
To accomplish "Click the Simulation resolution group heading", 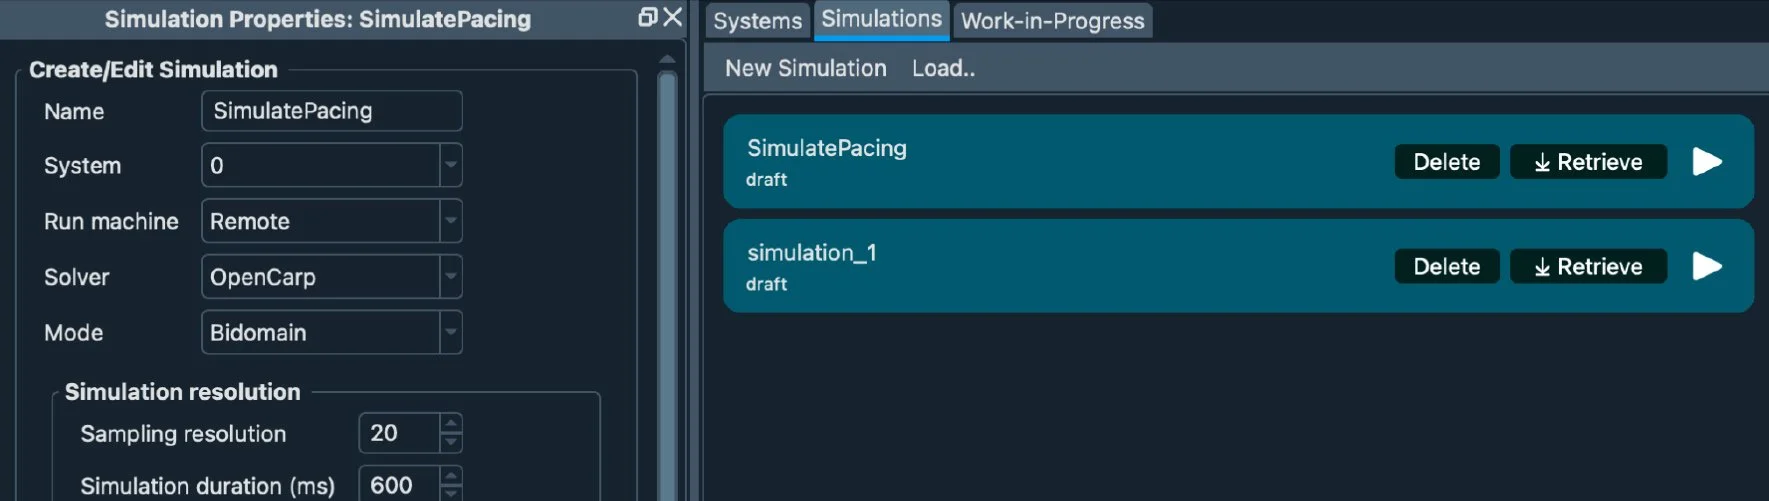I will (x=183, y=392).
